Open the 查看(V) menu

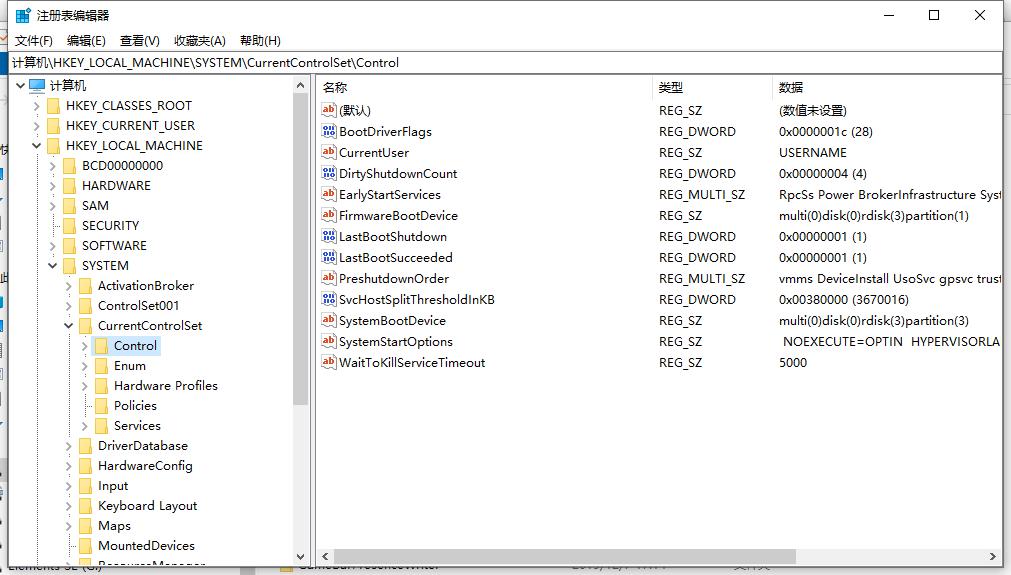(x=140, y=41)
